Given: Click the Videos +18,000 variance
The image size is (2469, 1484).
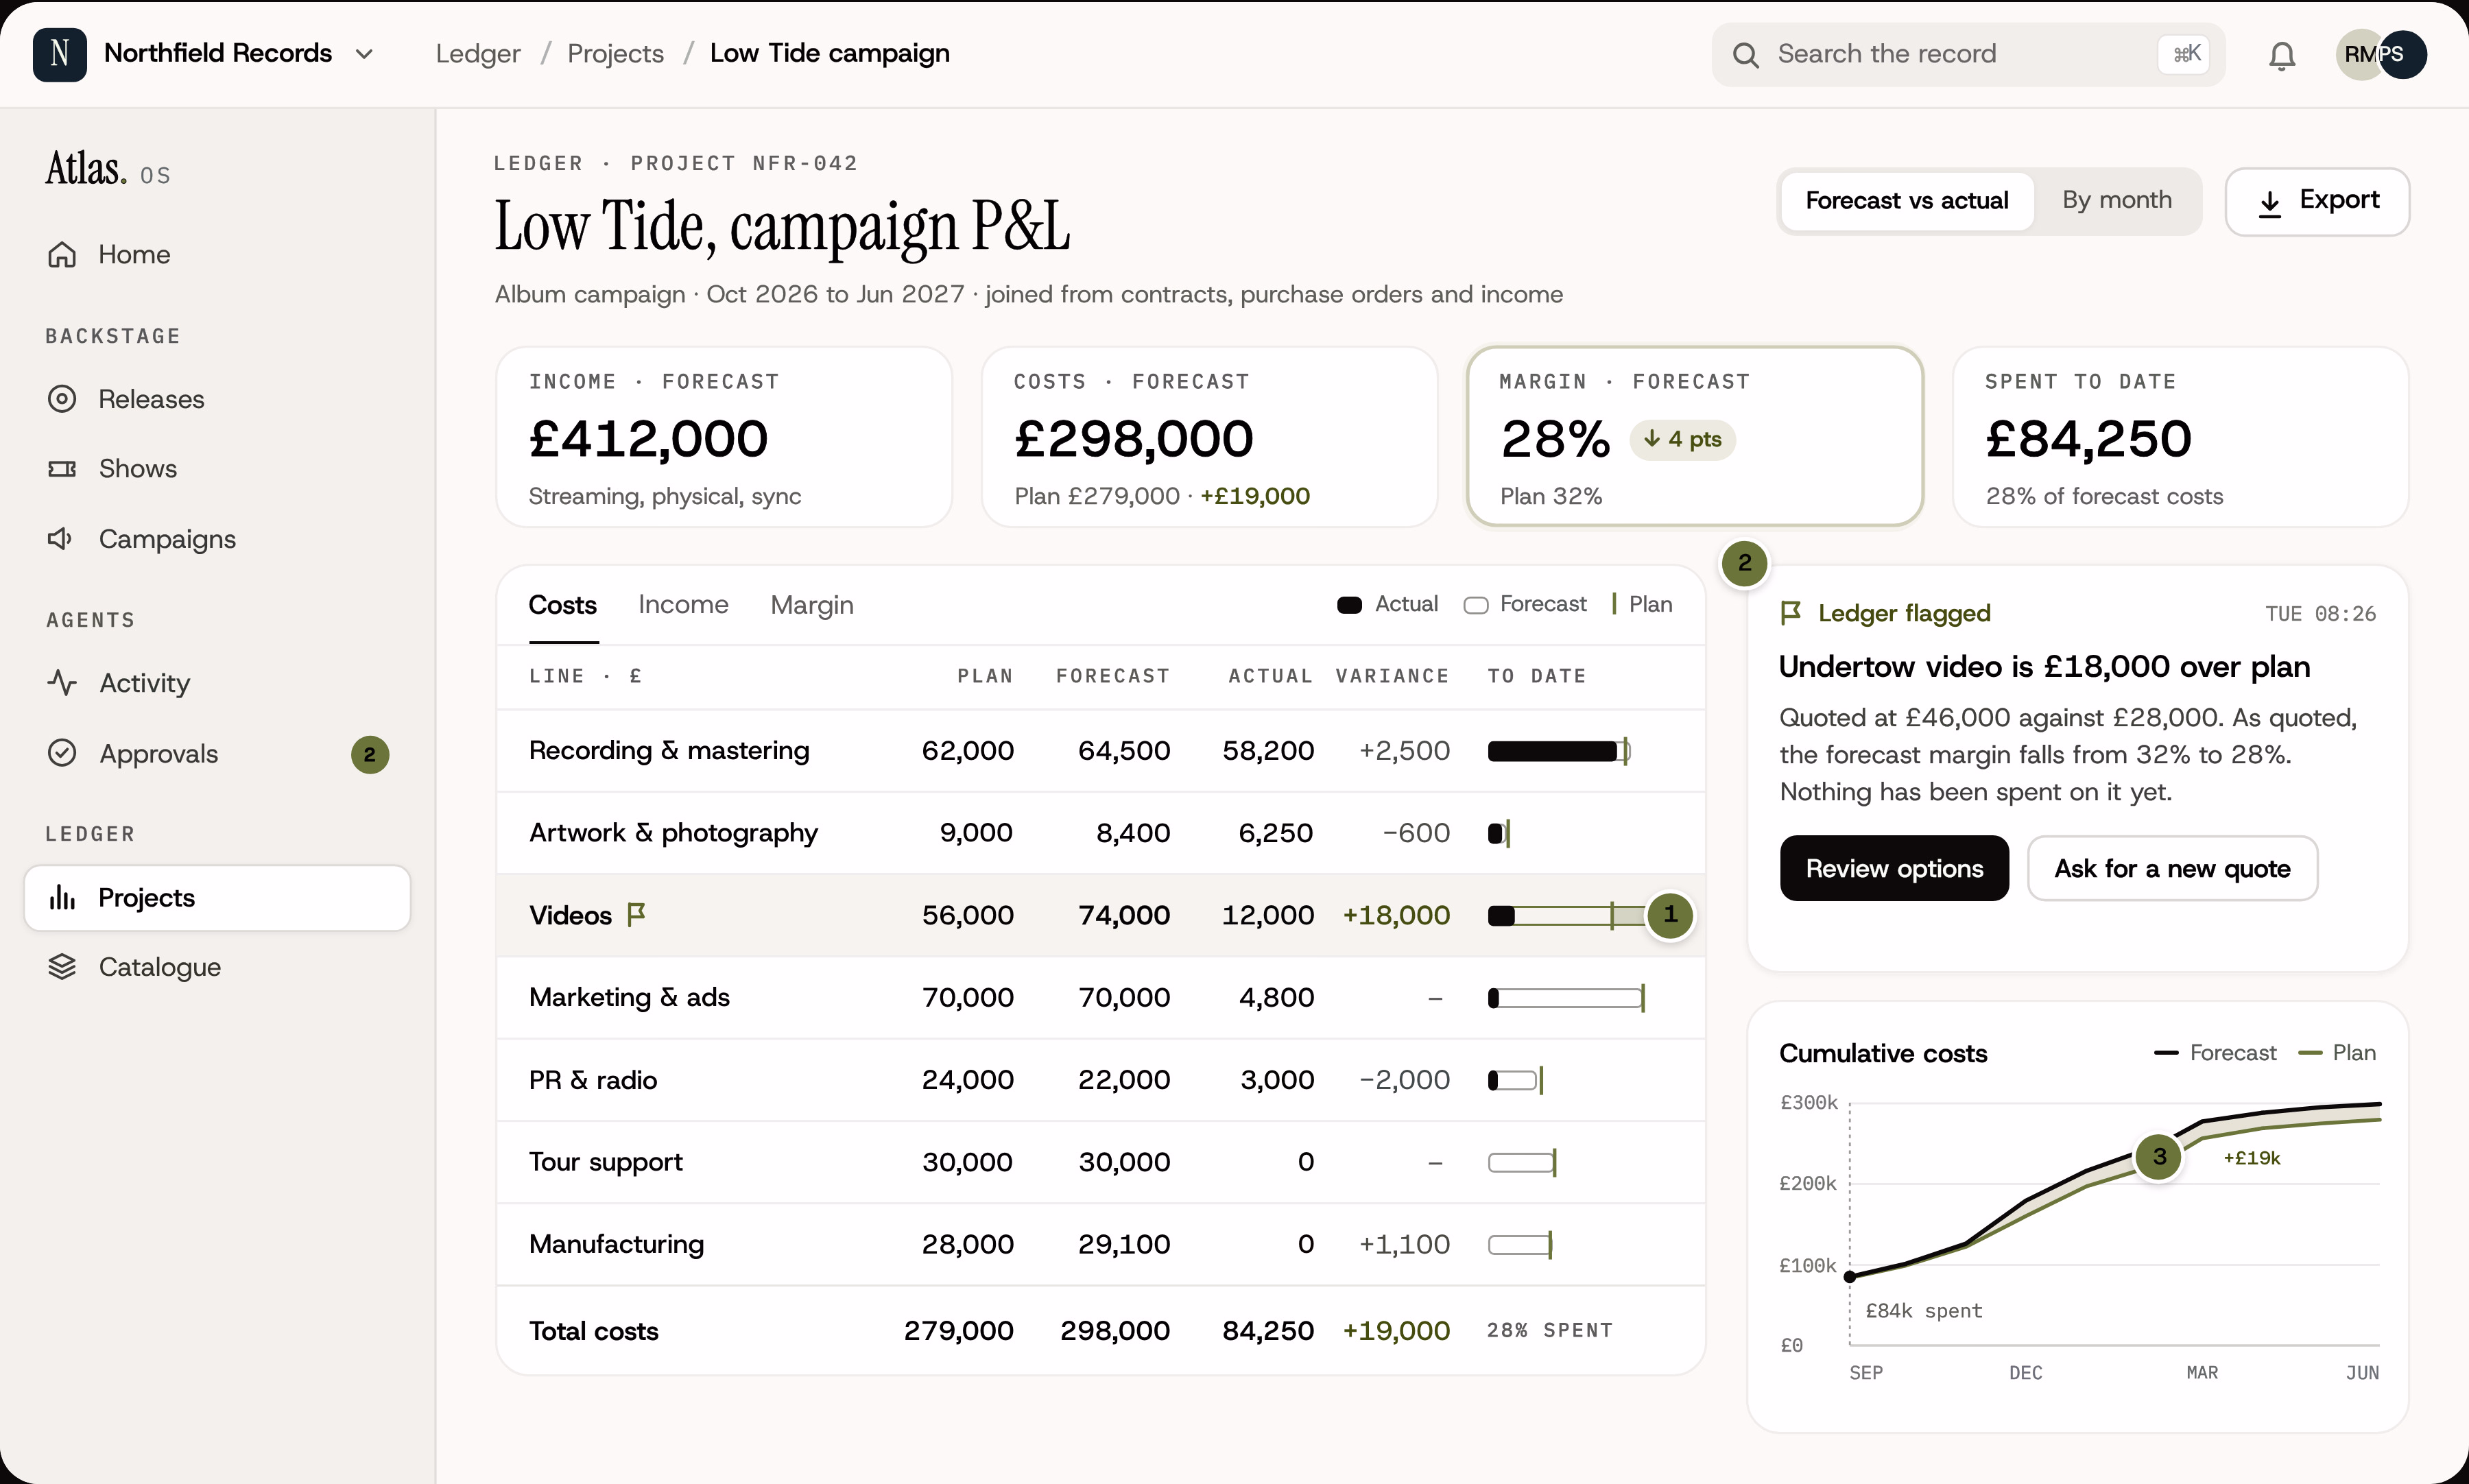Looking at the screenshot, I should 1395,915.
